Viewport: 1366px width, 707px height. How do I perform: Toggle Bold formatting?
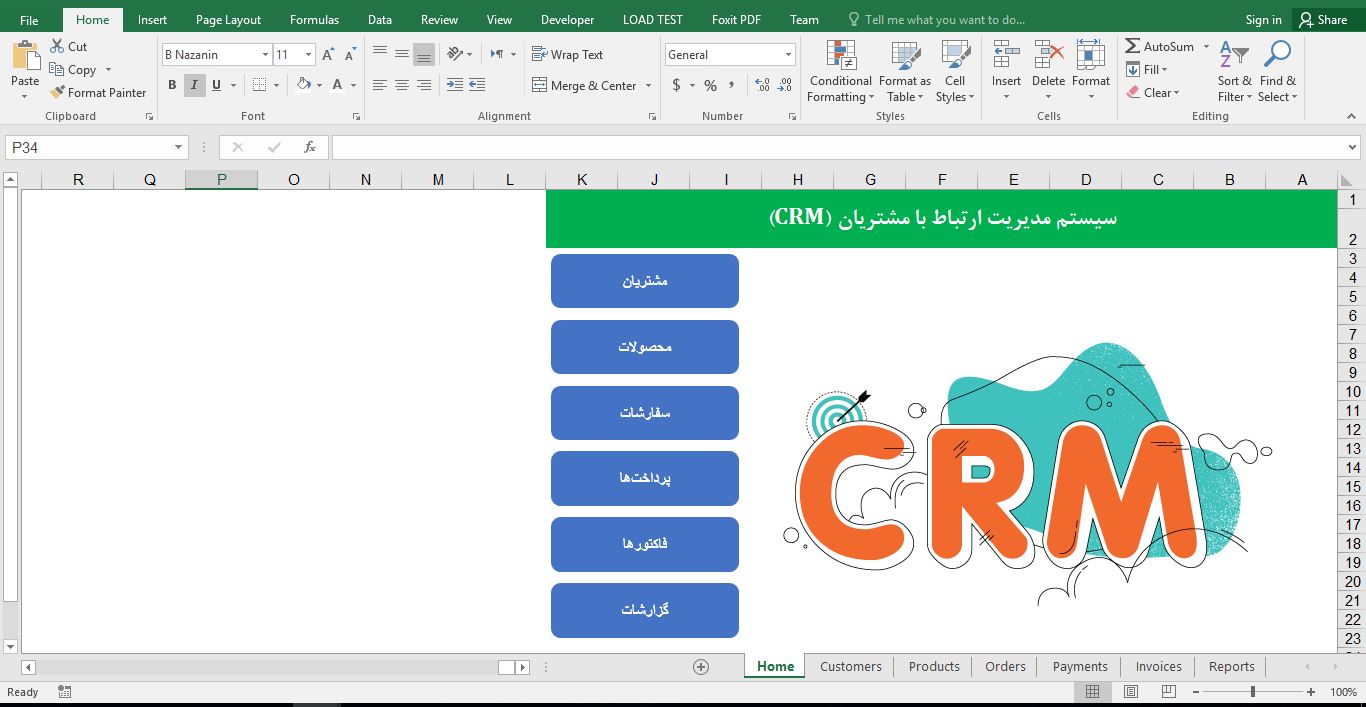(172, 85)
